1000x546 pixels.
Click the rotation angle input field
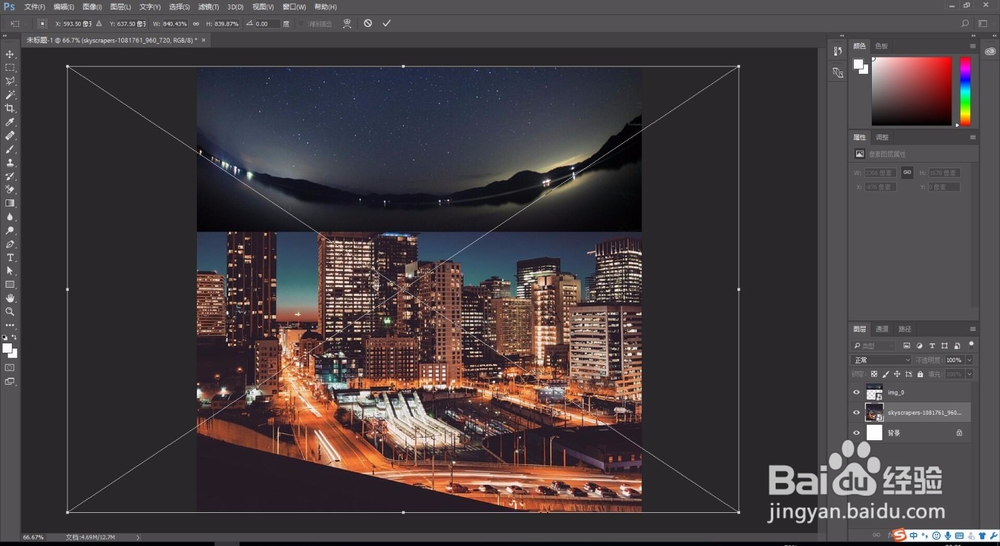(x=266, y=24)
